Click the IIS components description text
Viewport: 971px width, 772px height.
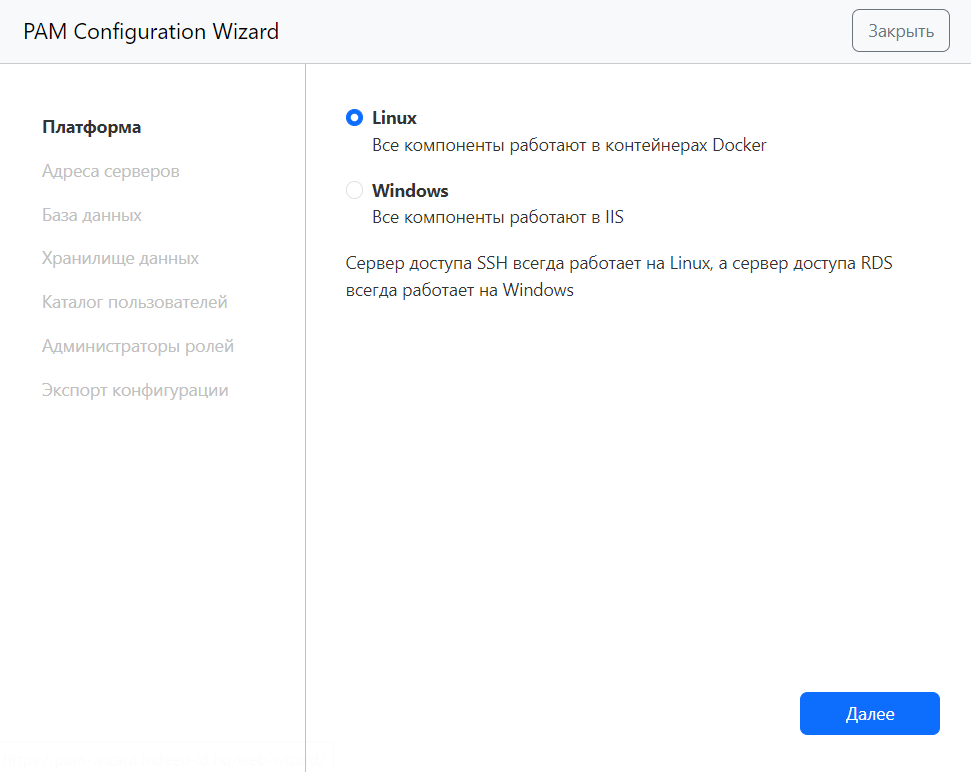(497, 217)
